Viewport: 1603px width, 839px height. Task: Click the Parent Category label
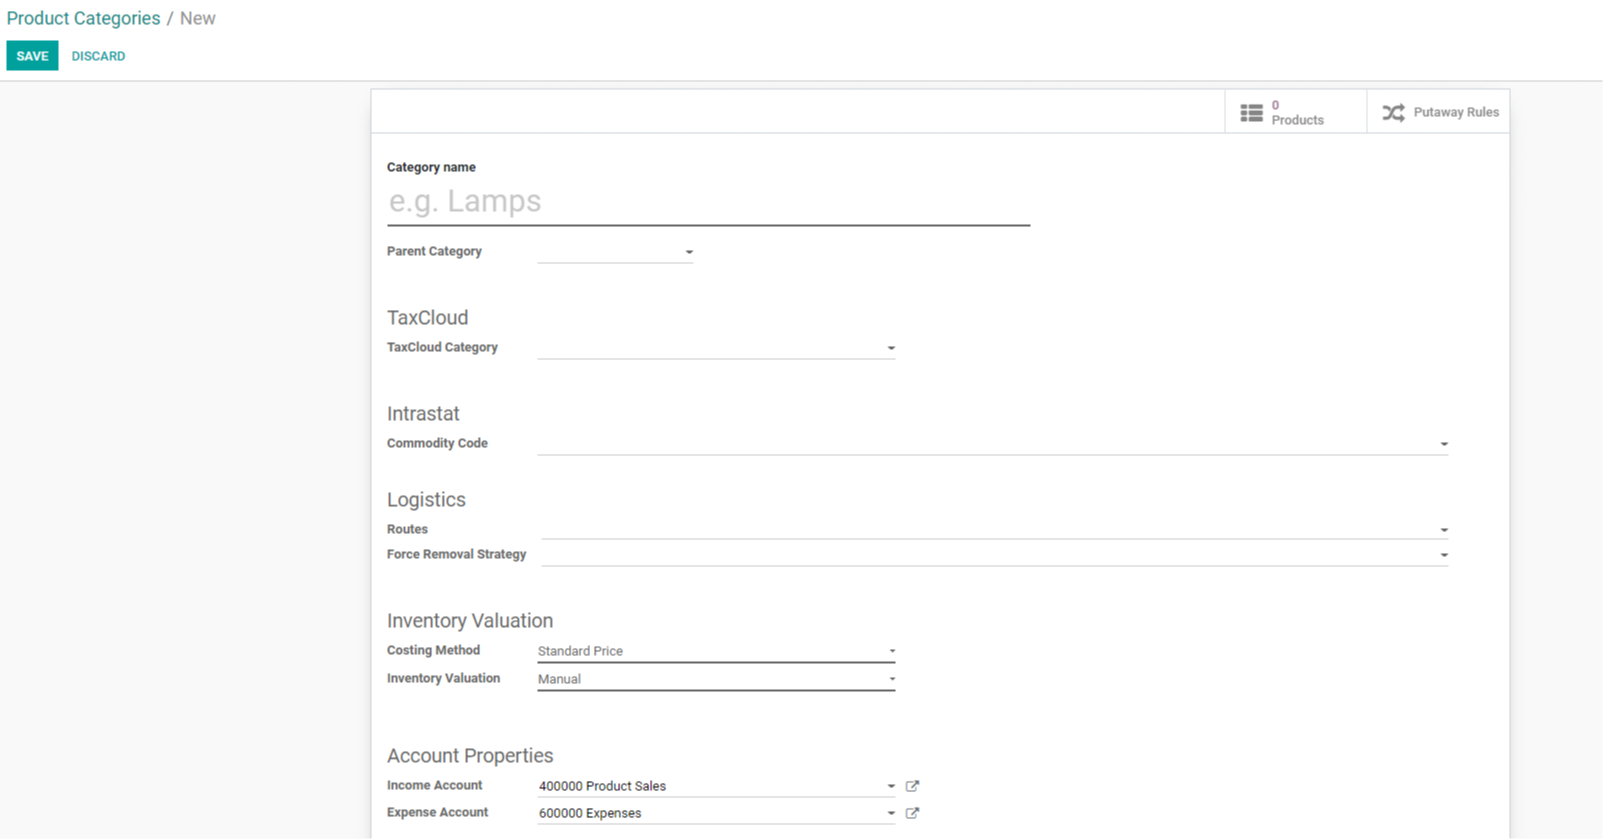click(x=434, y=251)
